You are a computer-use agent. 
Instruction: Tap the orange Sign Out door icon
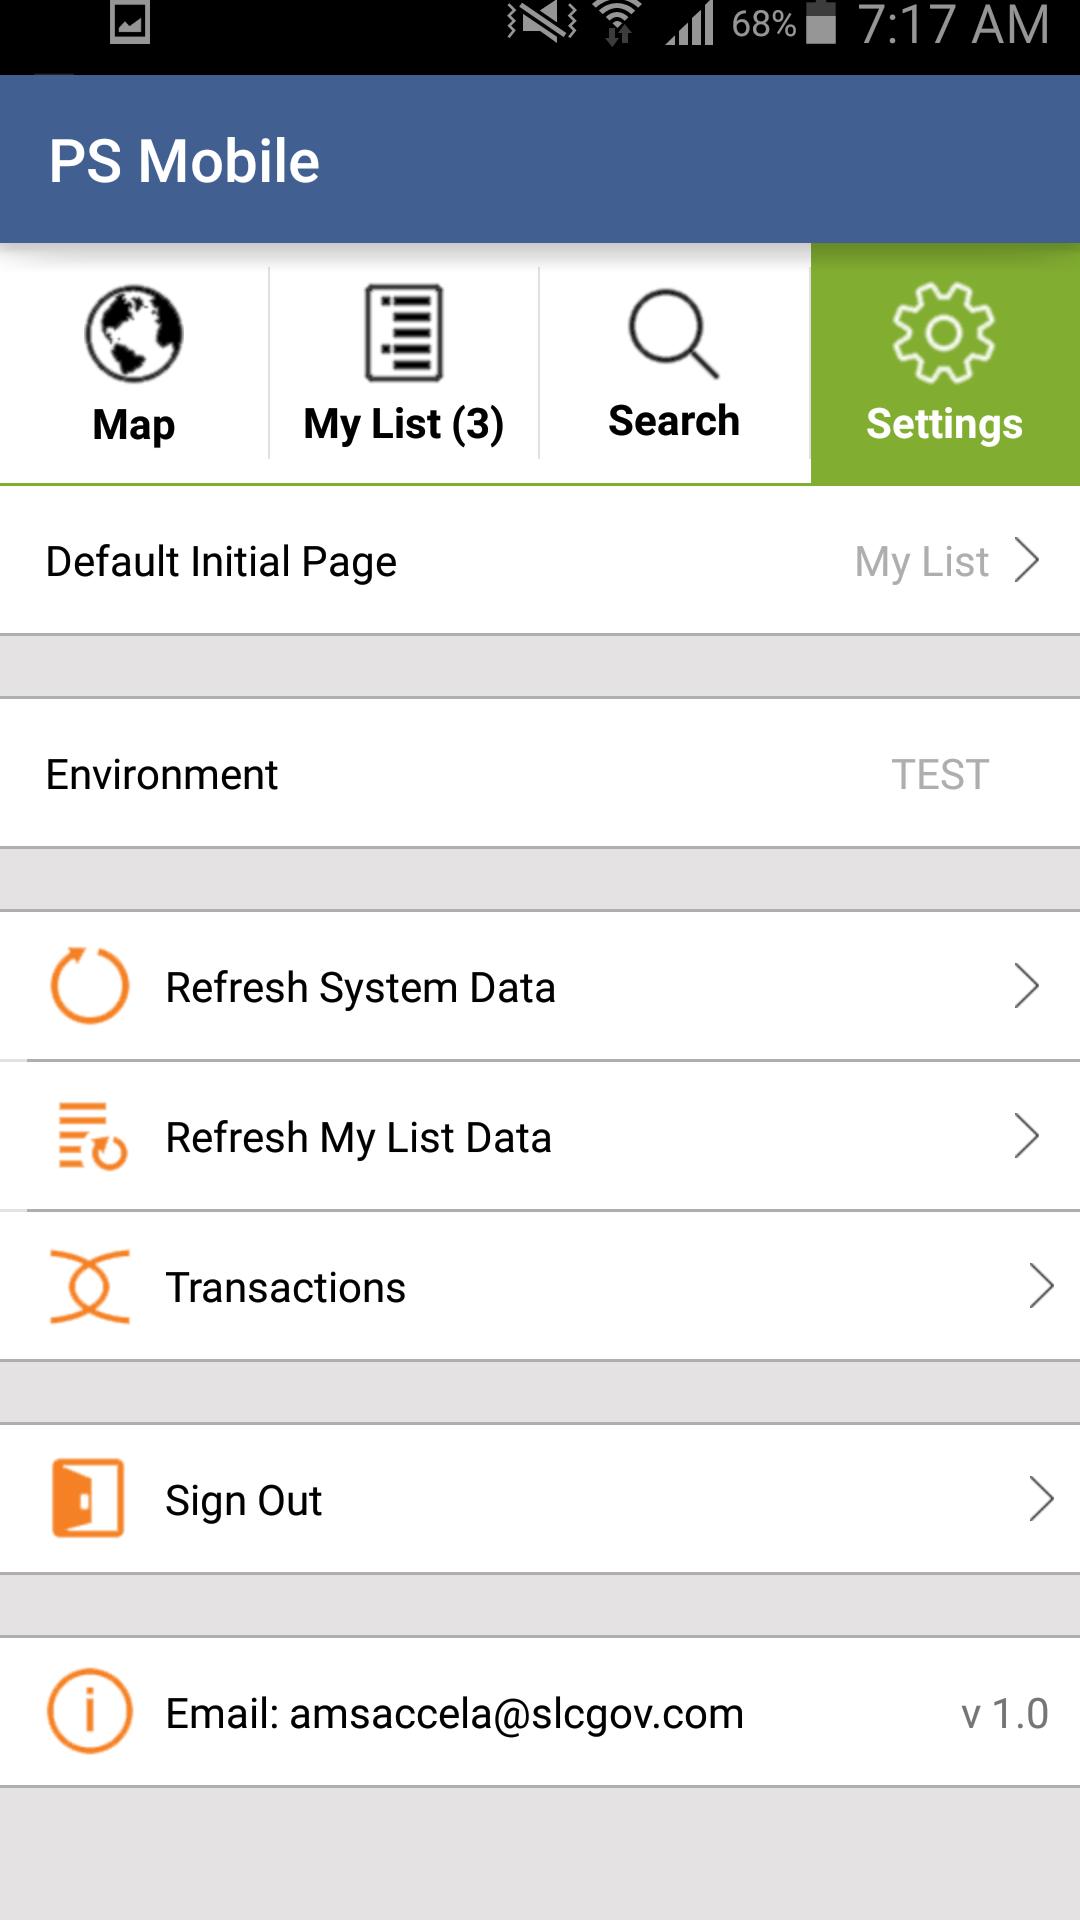click(x=88, y=1498)
